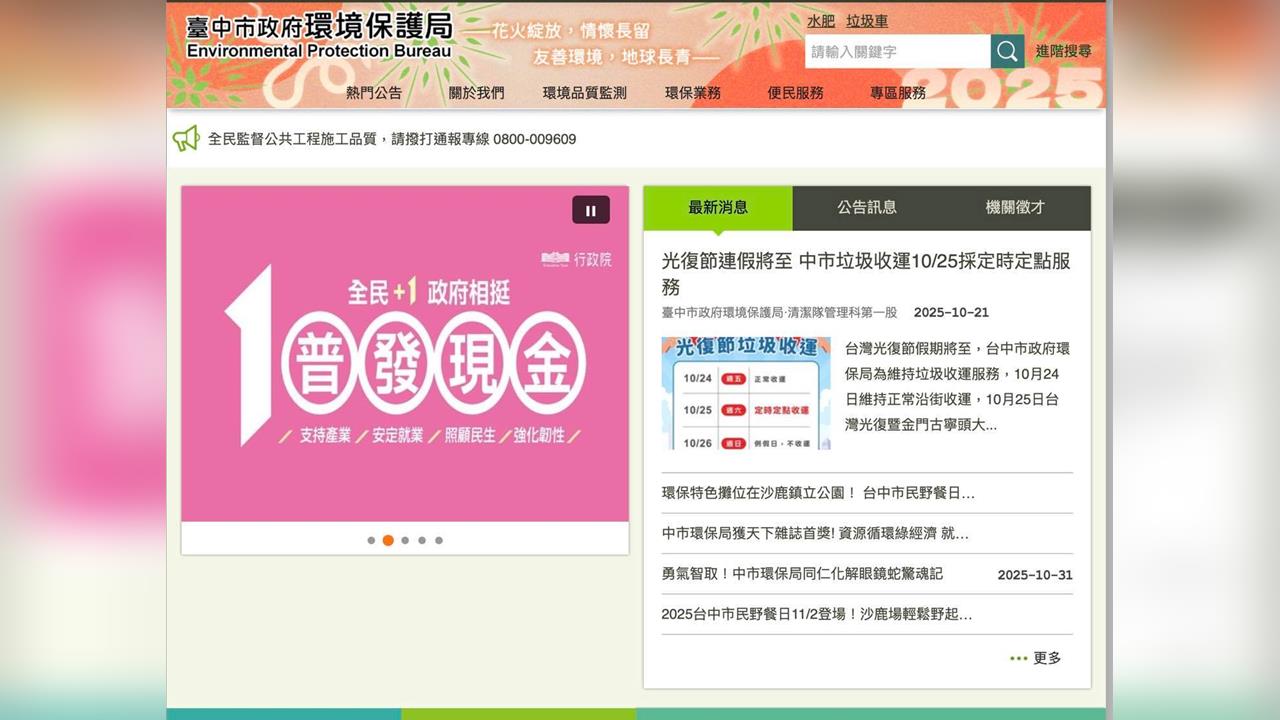Click the green megaphone announcement icon
The width and height of the screenshot is (1280, 720).
pyautogui.click(x=185, y=138)
